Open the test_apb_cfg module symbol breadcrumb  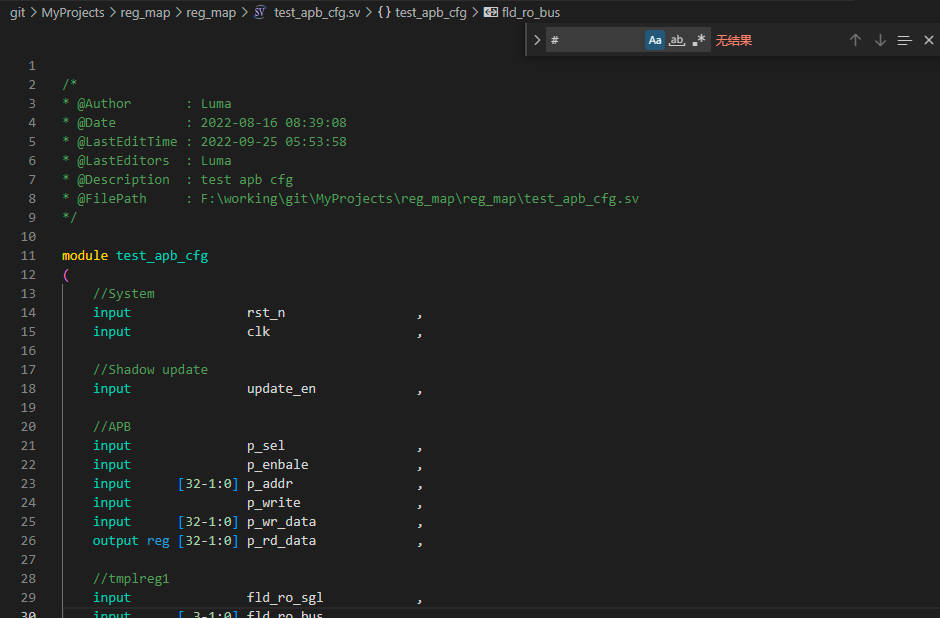pyautogui.click(x=430, y=13)
